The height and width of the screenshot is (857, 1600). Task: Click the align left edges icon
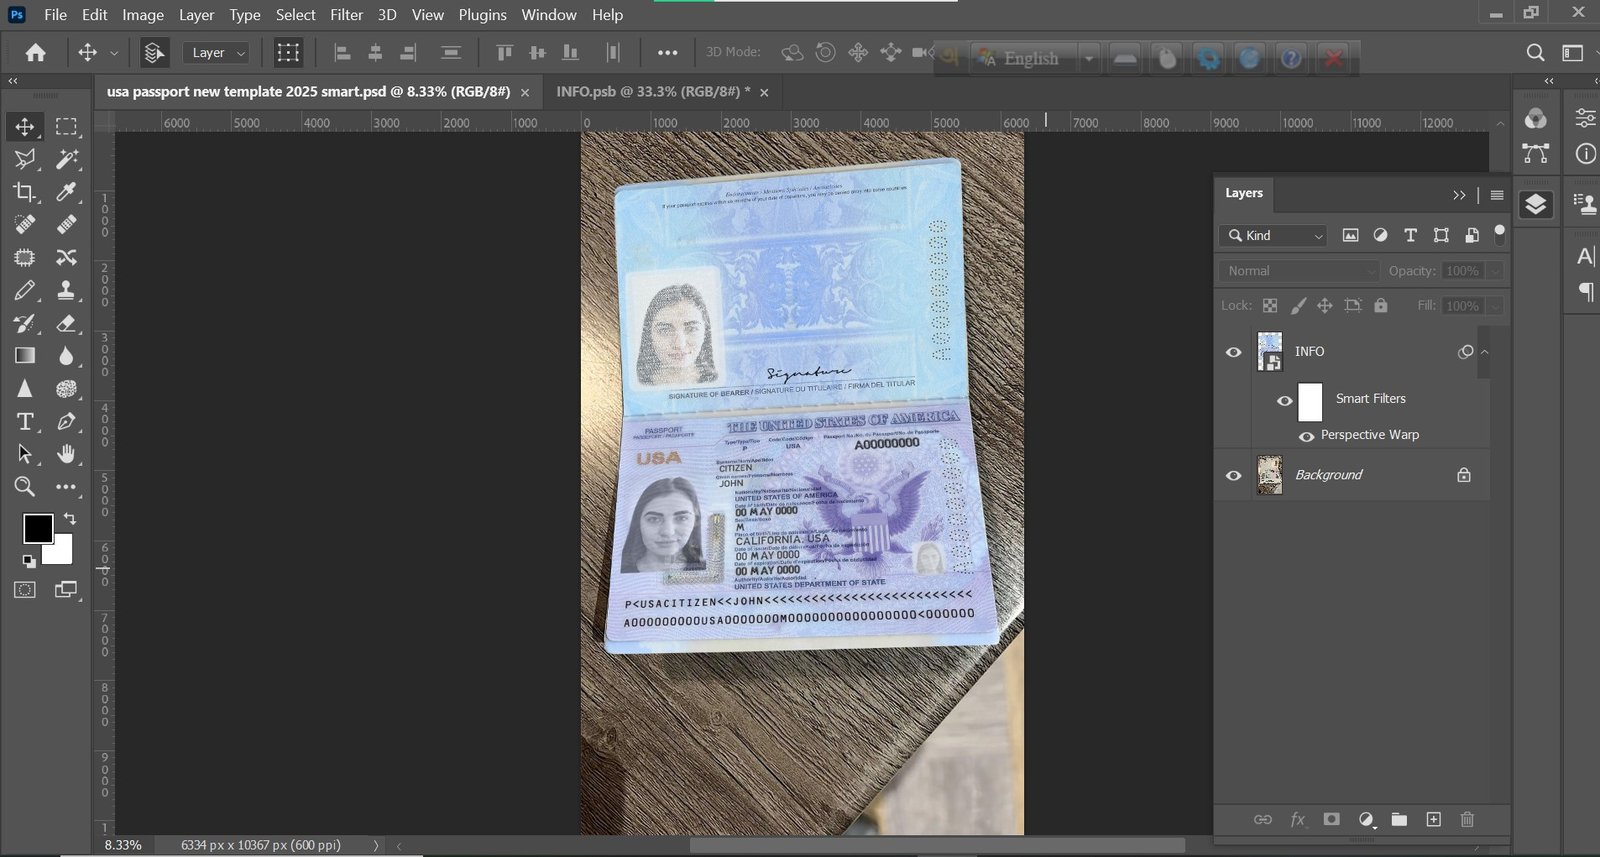click(342, 53)
